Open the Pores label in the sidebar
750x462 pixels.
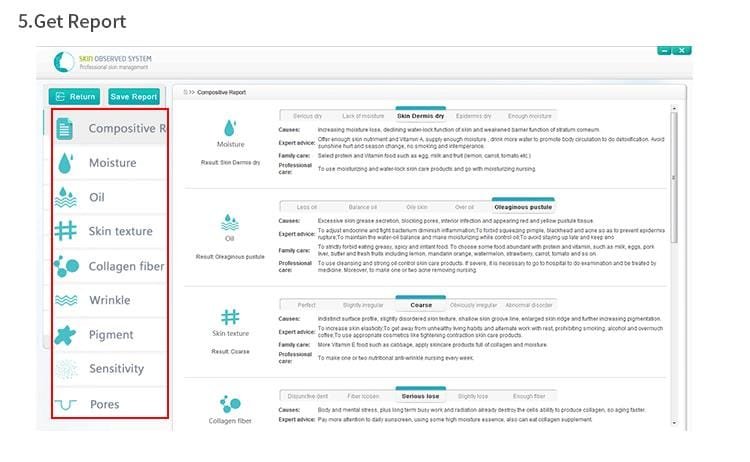(x=105, y=404)
